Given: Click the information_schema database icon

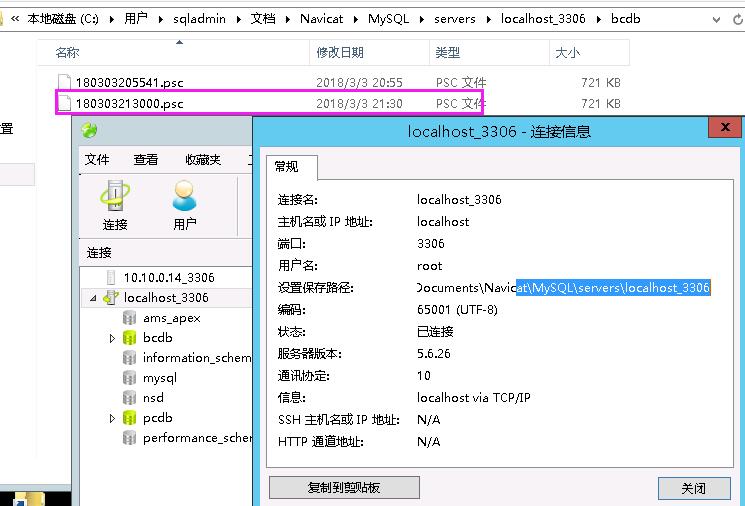Looking at the screenshot, I should [x=129, y=358].
